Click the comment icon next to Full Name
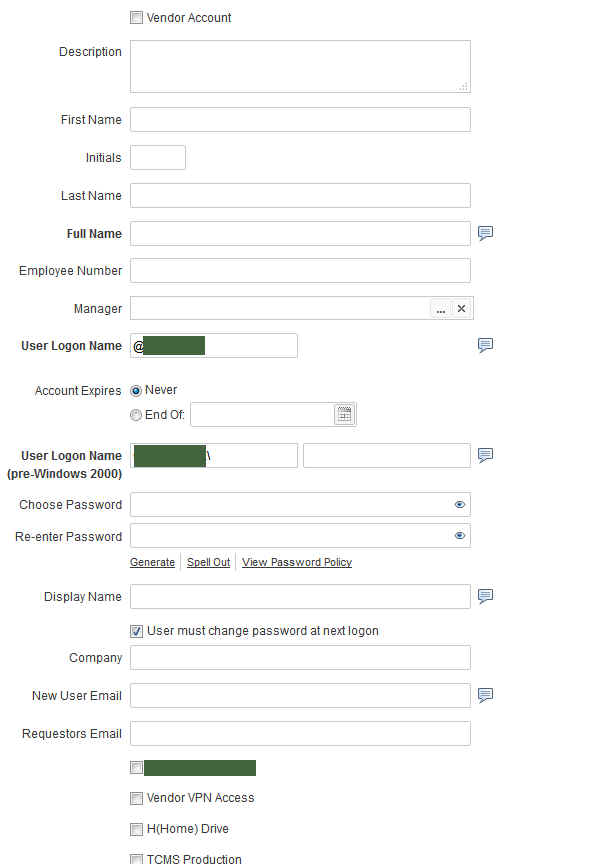Viewport: 589px width, 864px height. 485,234
